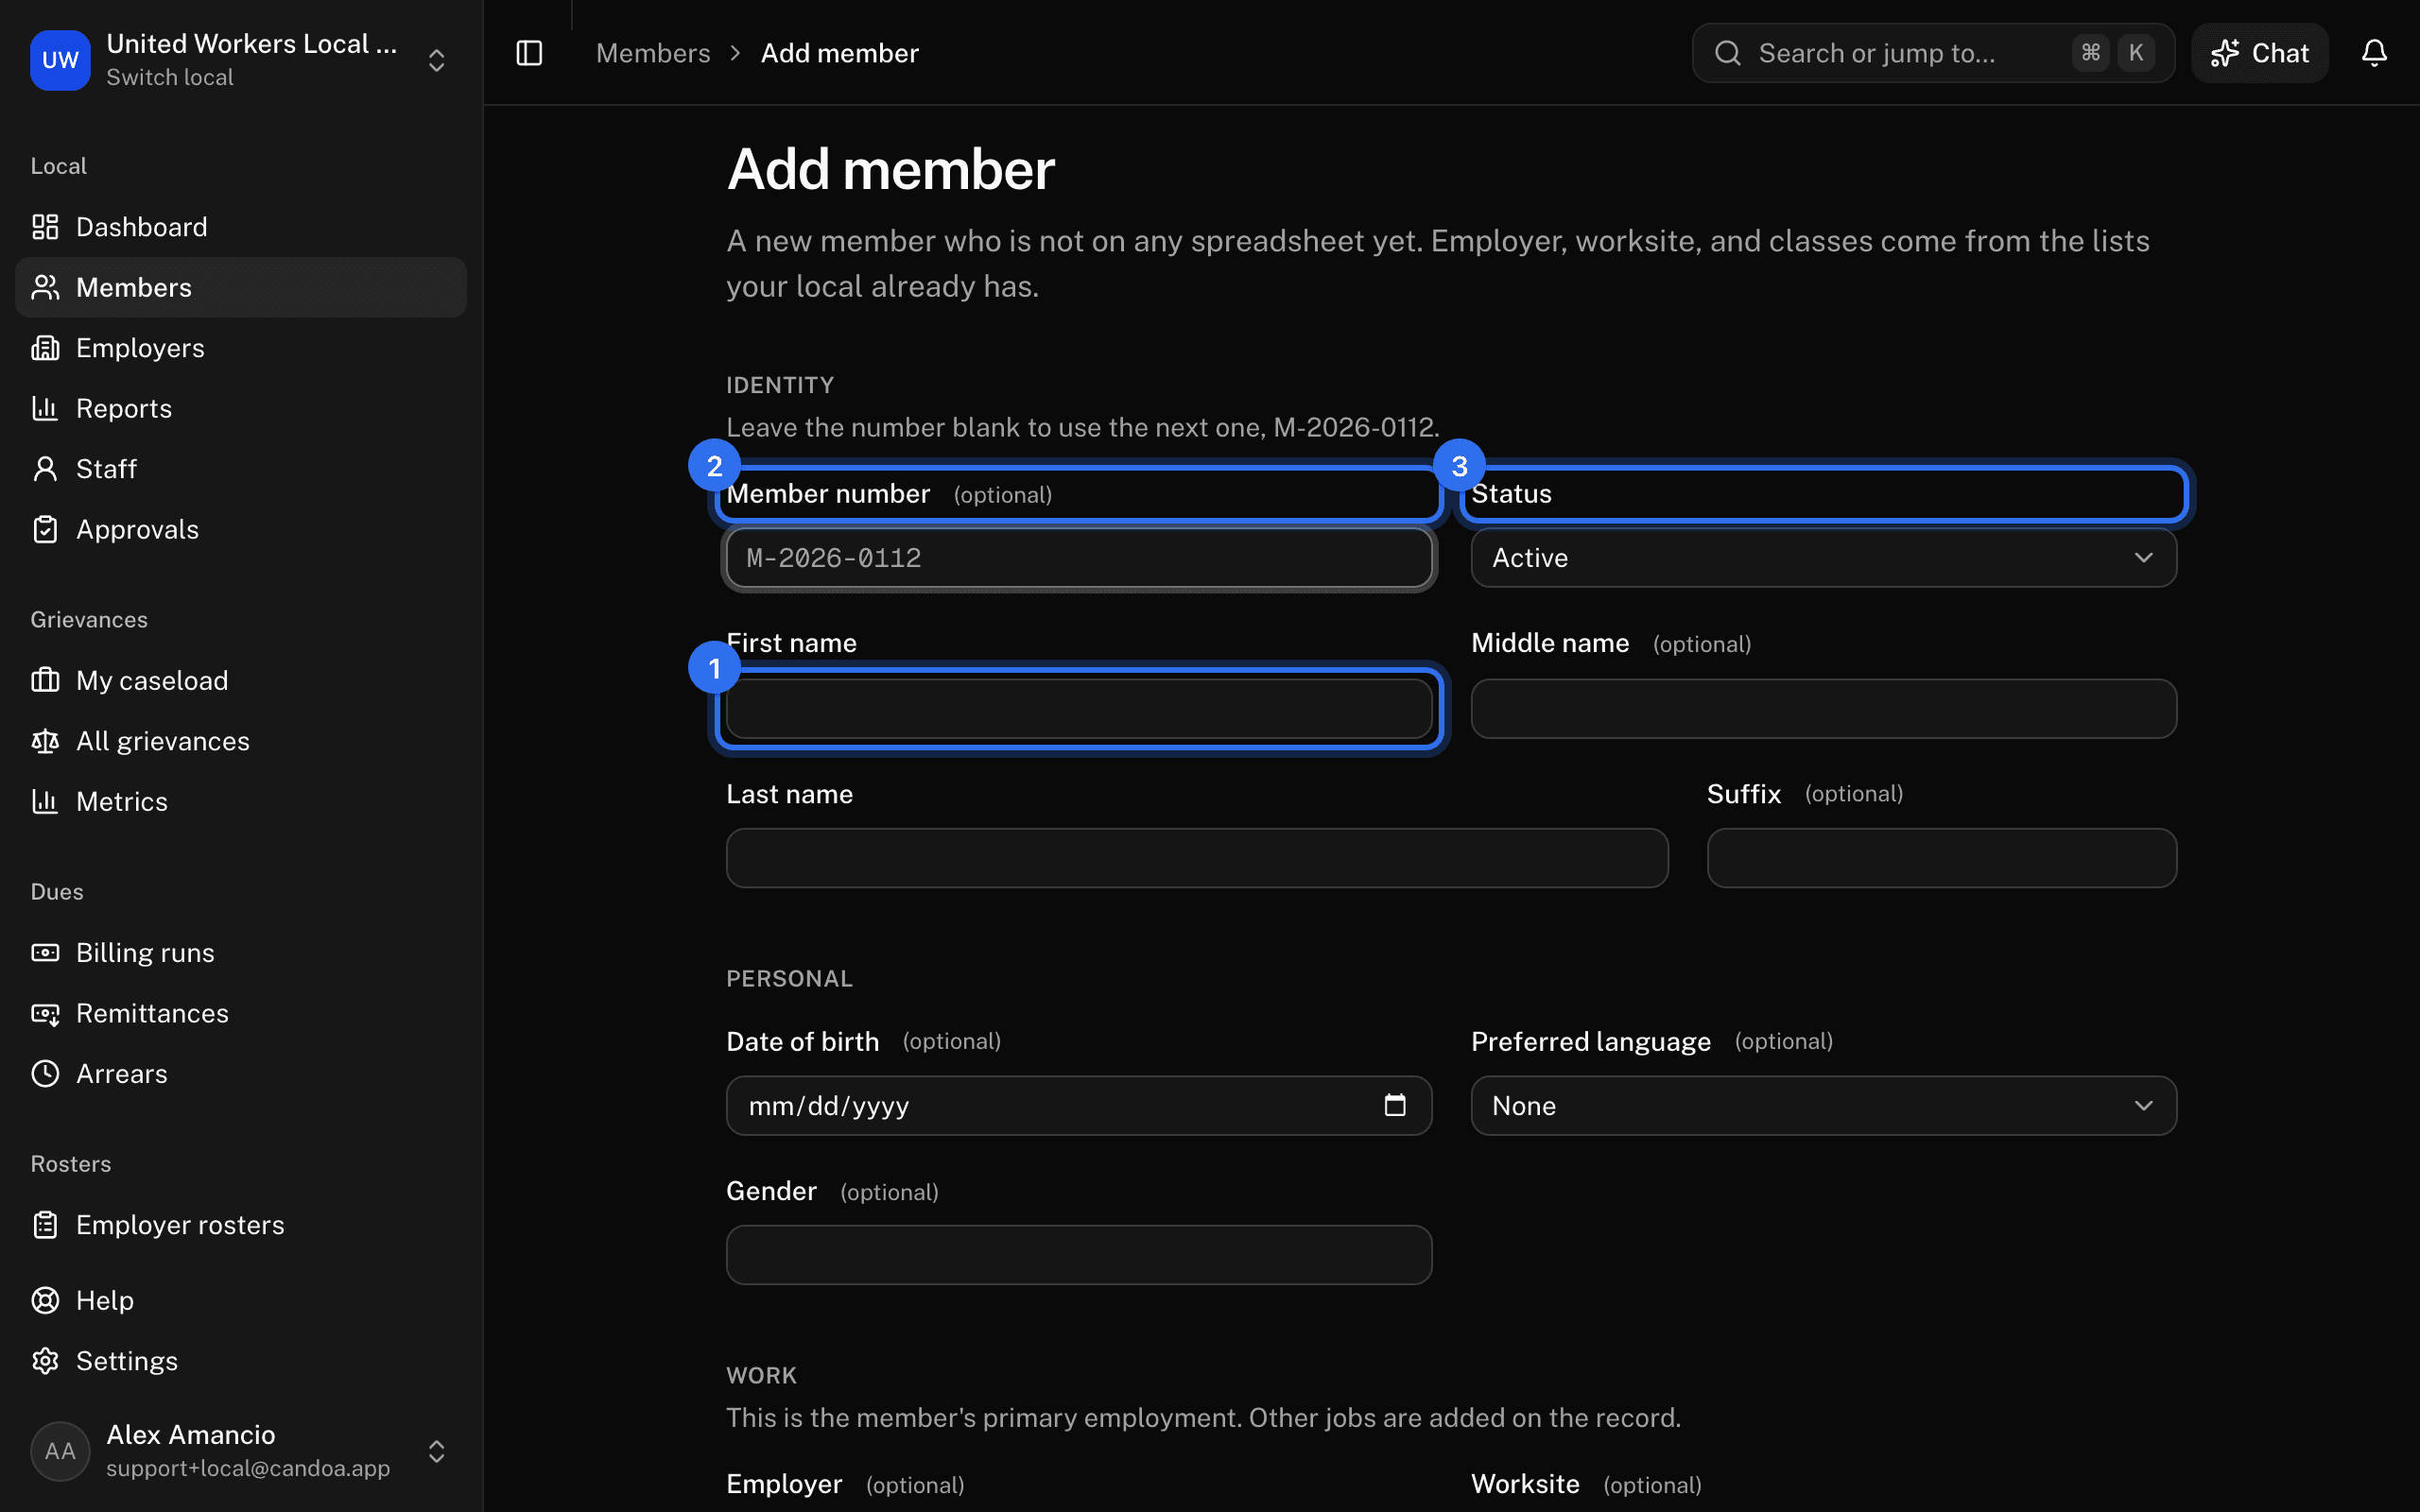Click the My caseload briefcase icon
This screenshot has height=1512, width=2420.
(x=45, y=680)
